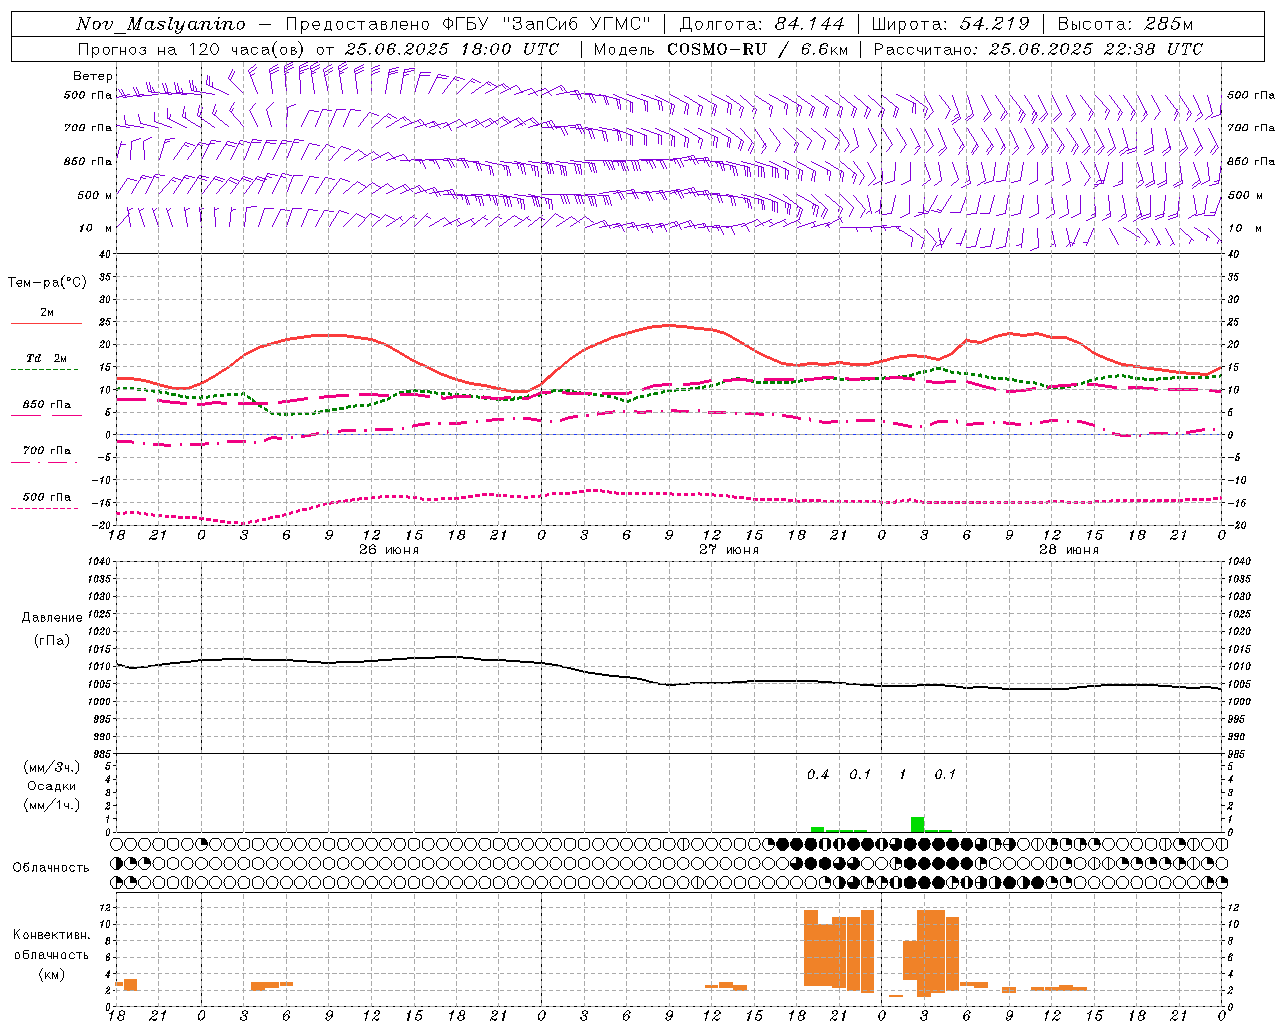Click the Осадки precipitation label

[x=51, y=786]
